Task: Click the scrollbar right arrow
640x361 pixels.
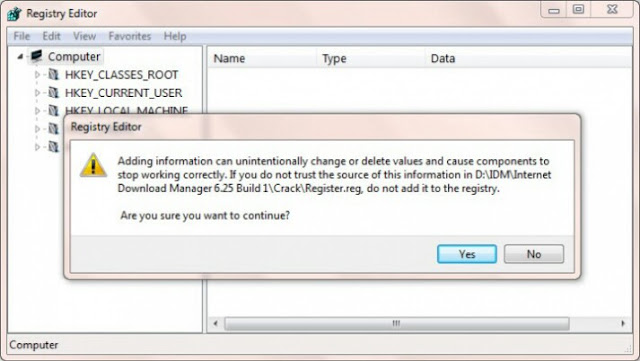Action: pyautogui.click(x=623, y=323)
